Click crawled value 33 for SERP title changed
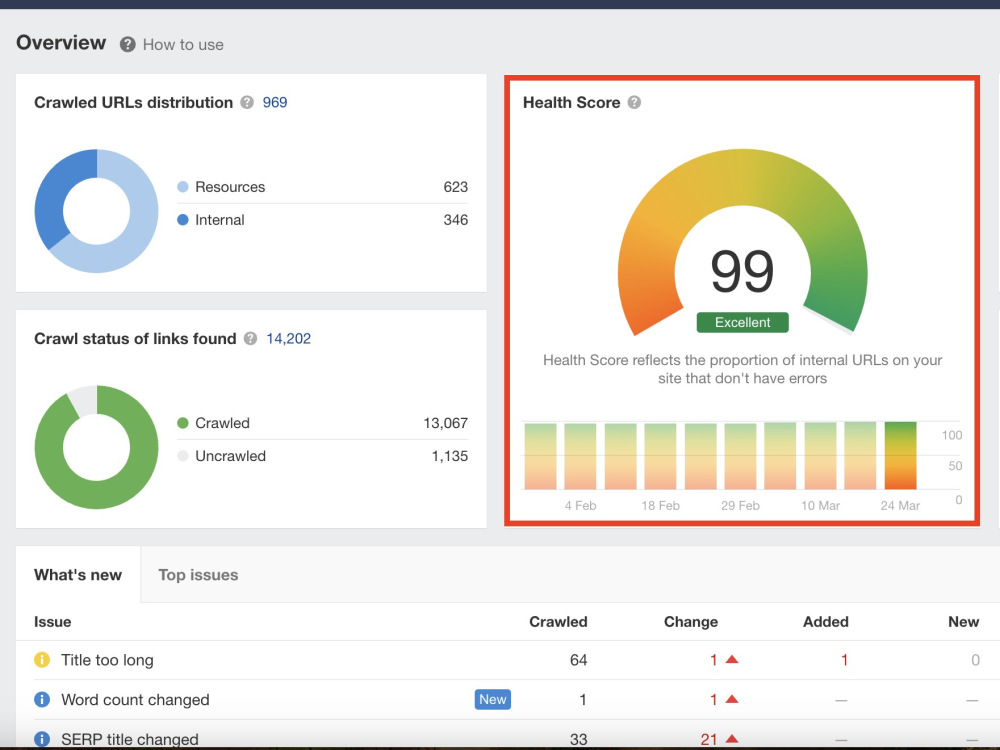Screen dimensions: 1000x750 578,739
